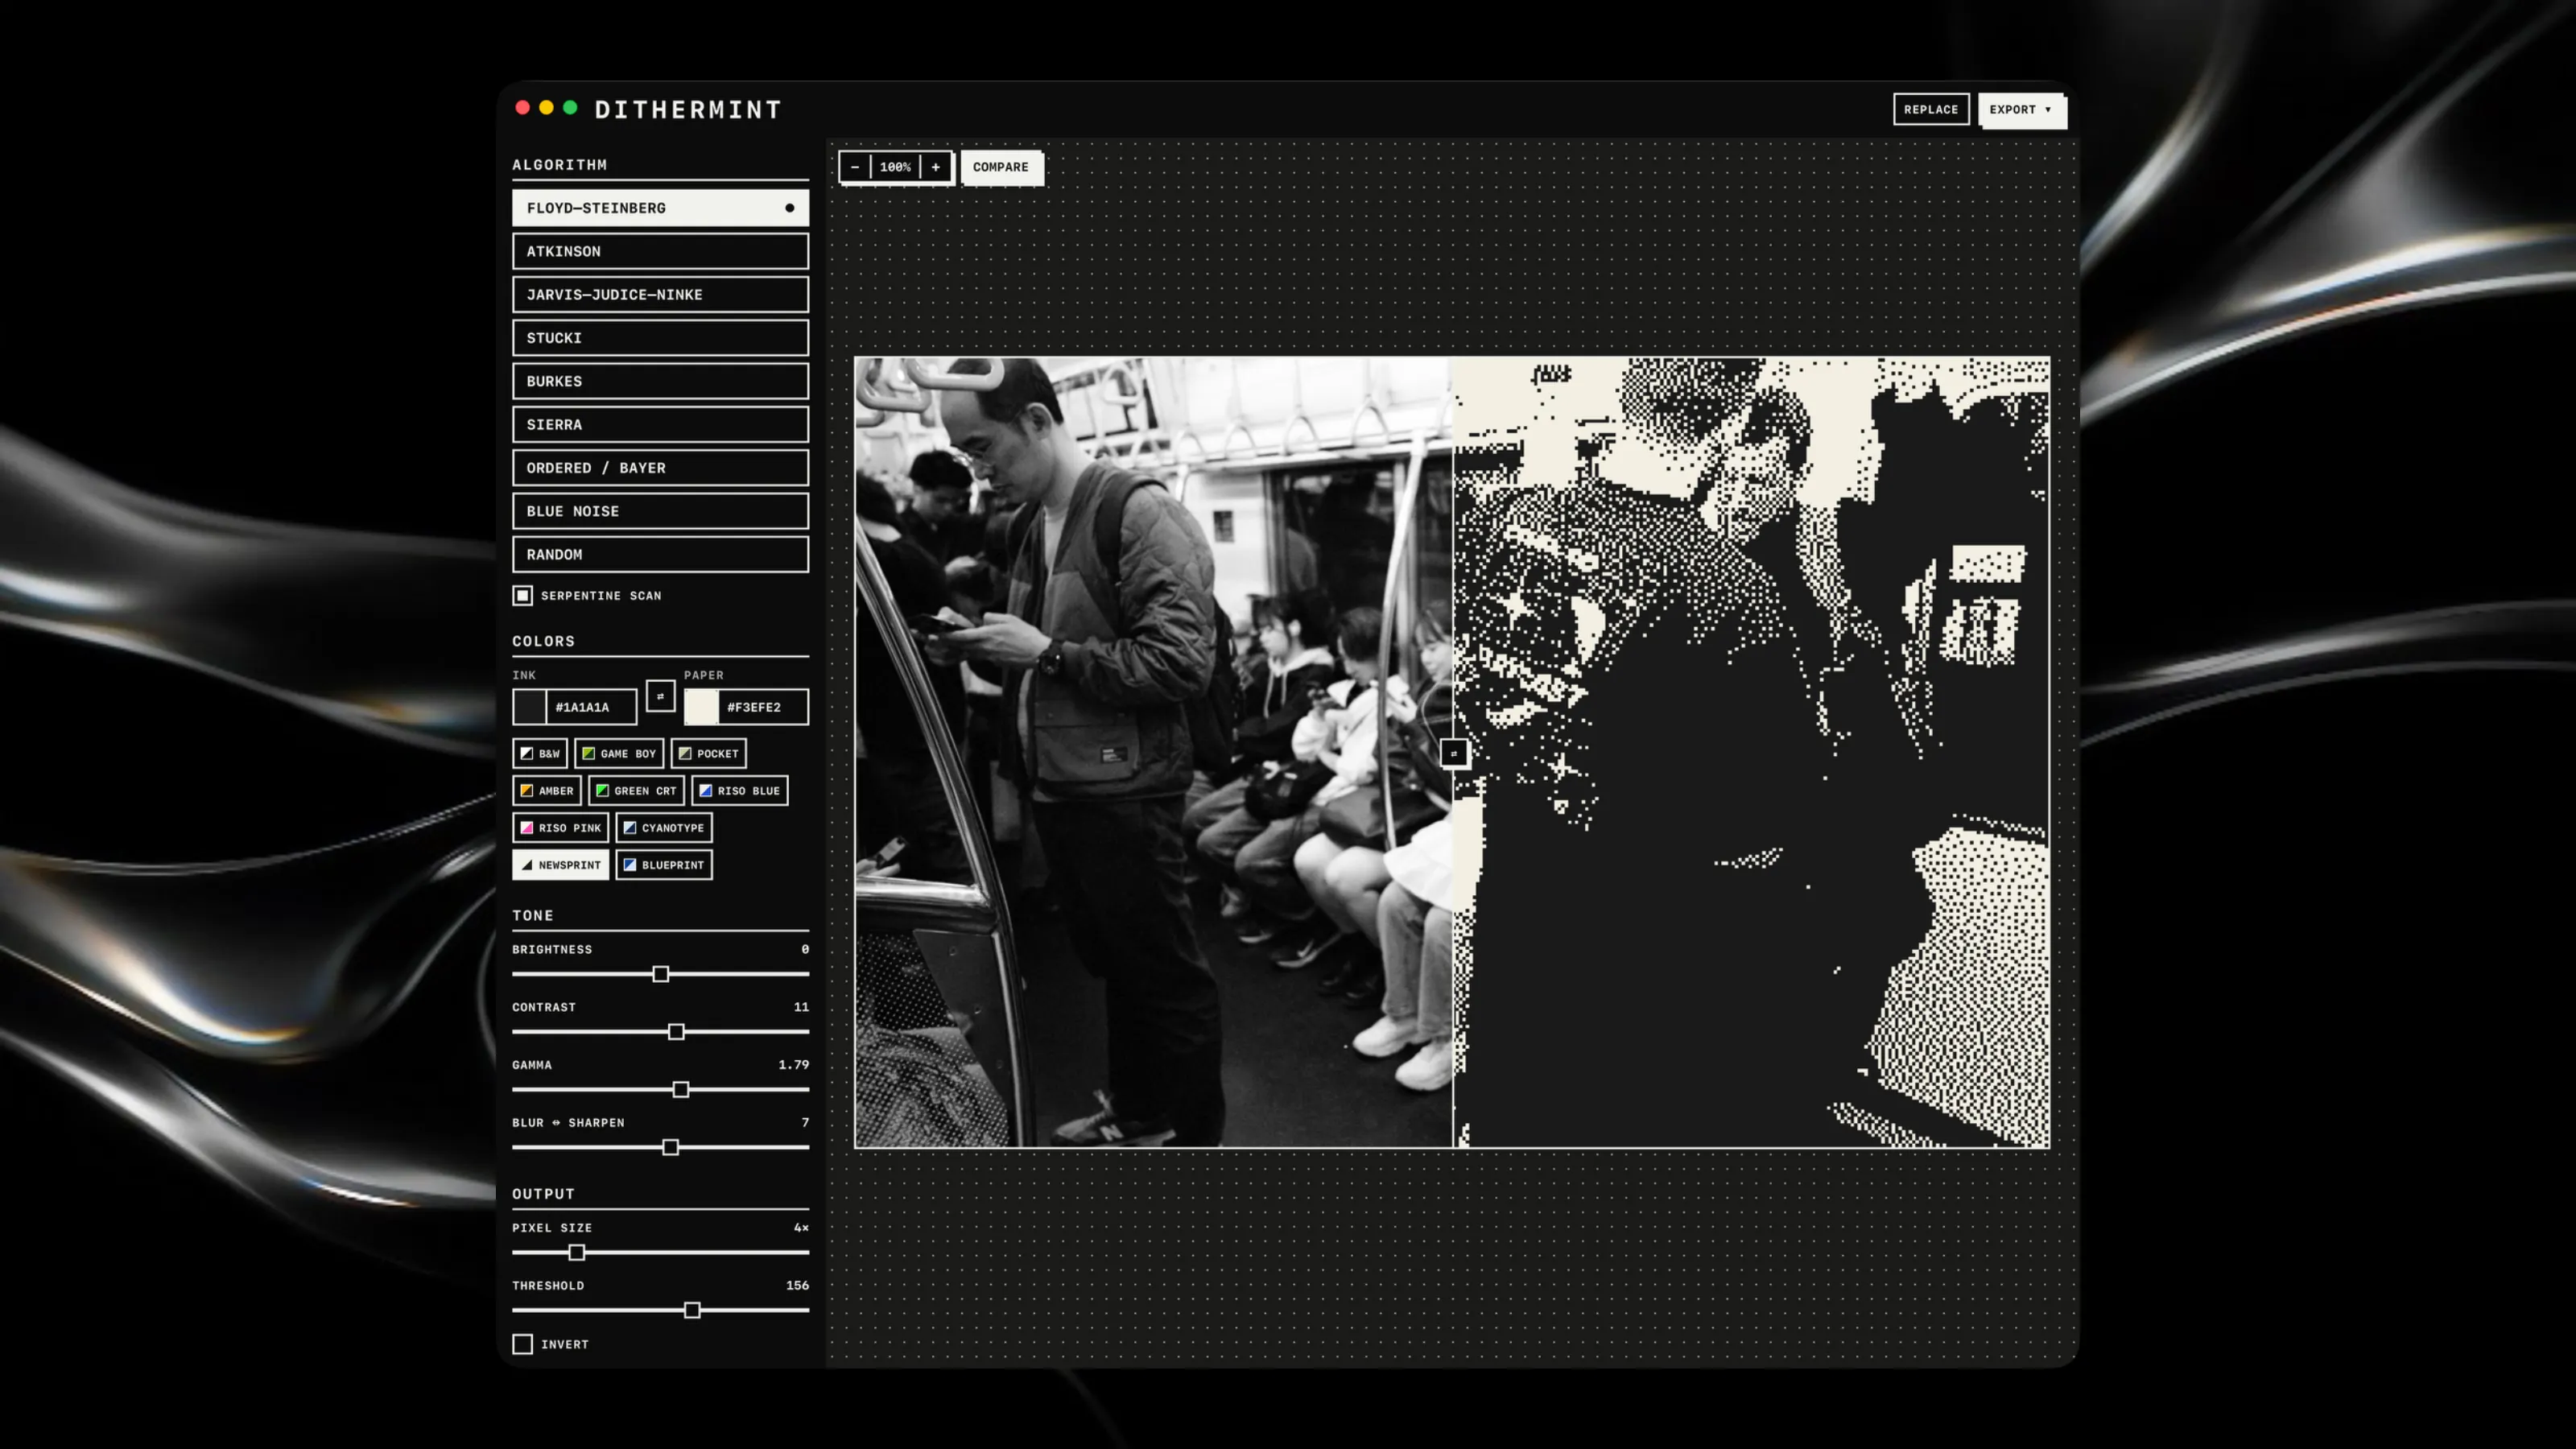Image resolution: width=2576 pixels, height=1449 pixels.
Task: Open the Export dropdown menu
Action: pos(2021,109)
